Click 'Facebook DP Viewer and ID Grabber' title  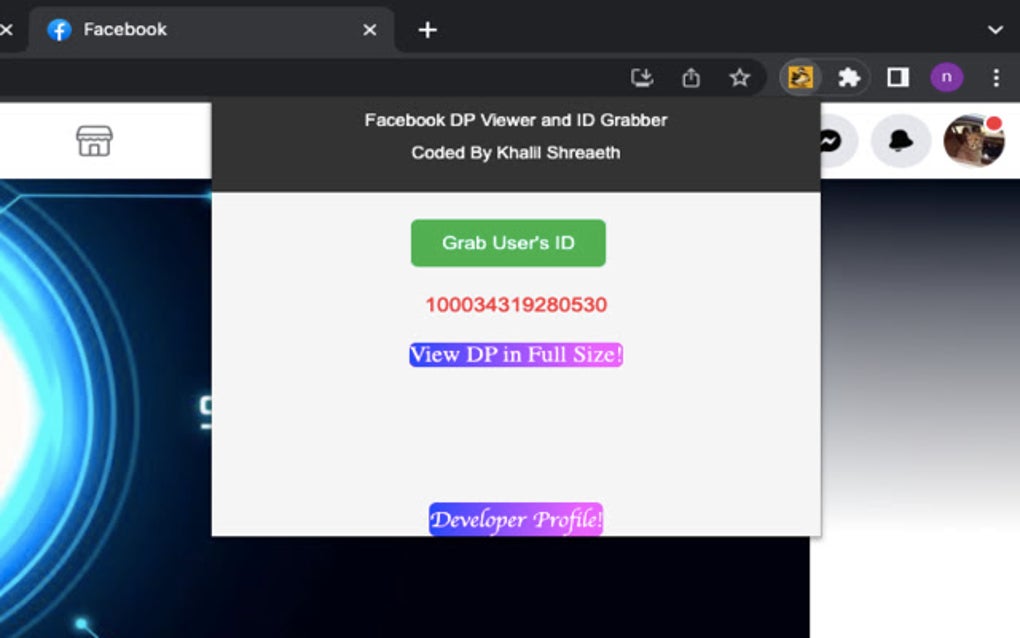516,120
